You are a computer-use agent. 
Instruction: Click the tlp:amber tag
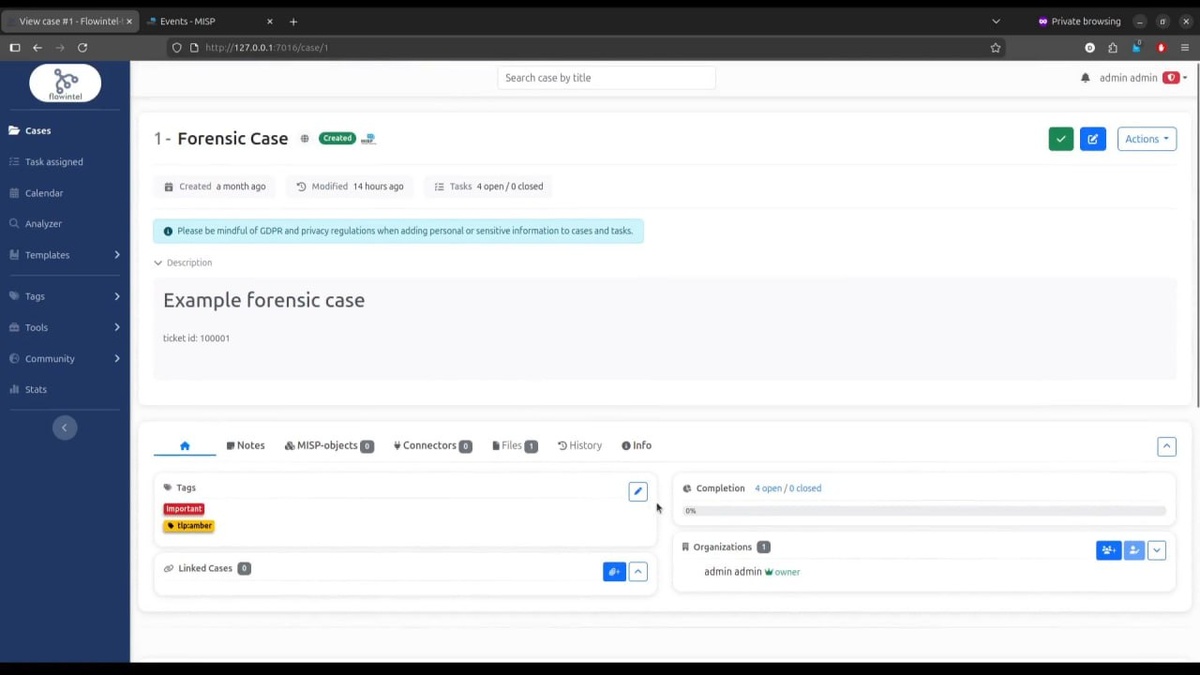pos(189,525)
